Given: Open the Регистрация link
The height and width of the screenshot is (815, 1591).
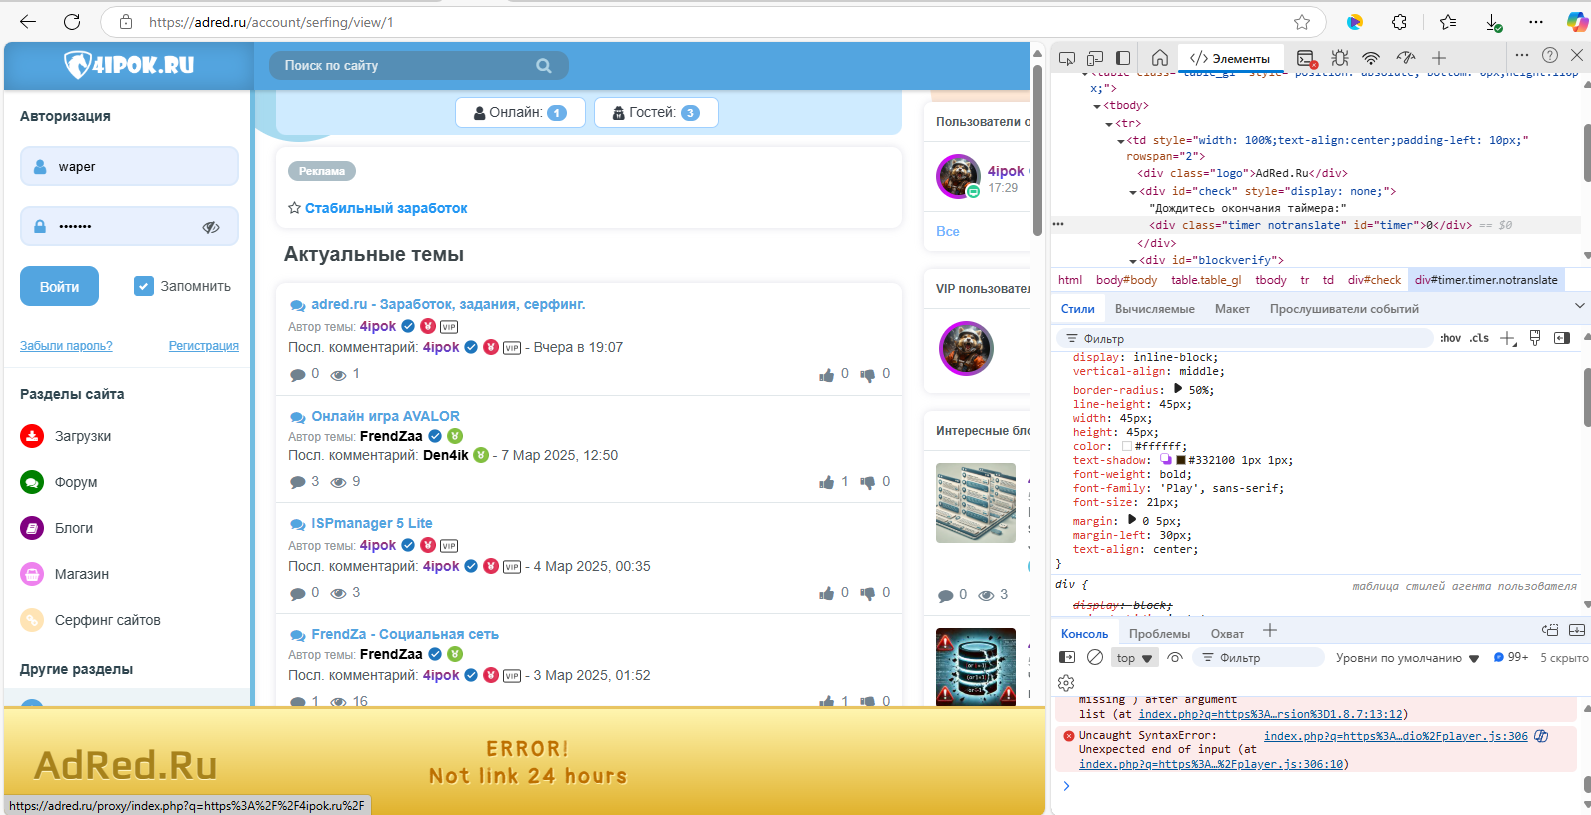Looking at the screenshot, I should click(x=203, y=346).
